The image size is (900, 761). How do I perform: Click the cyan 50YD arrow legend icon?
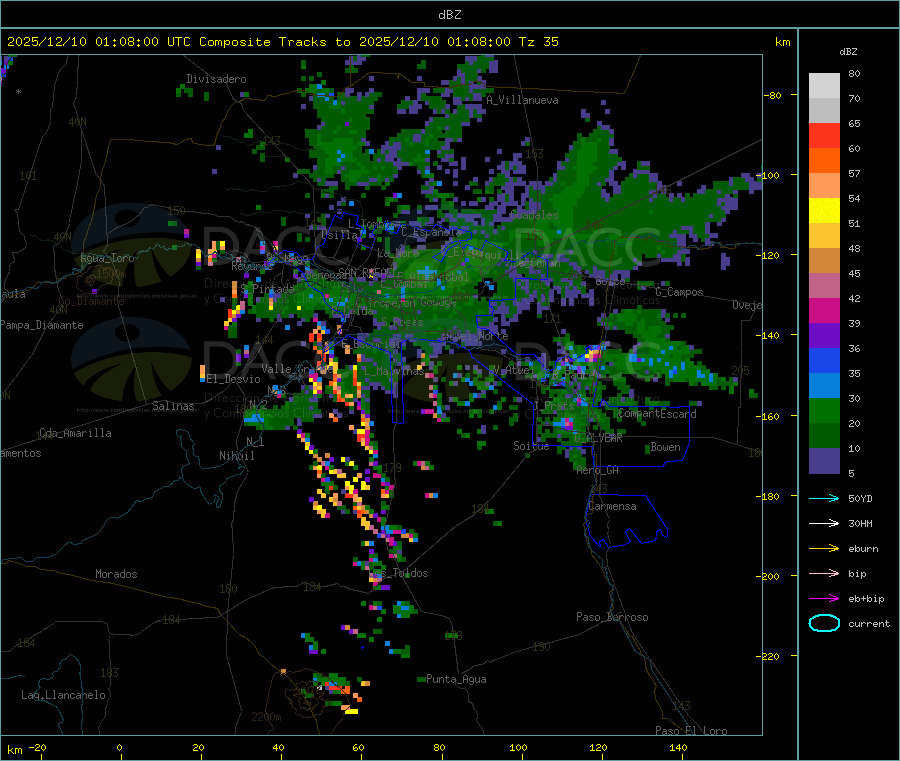824,498
